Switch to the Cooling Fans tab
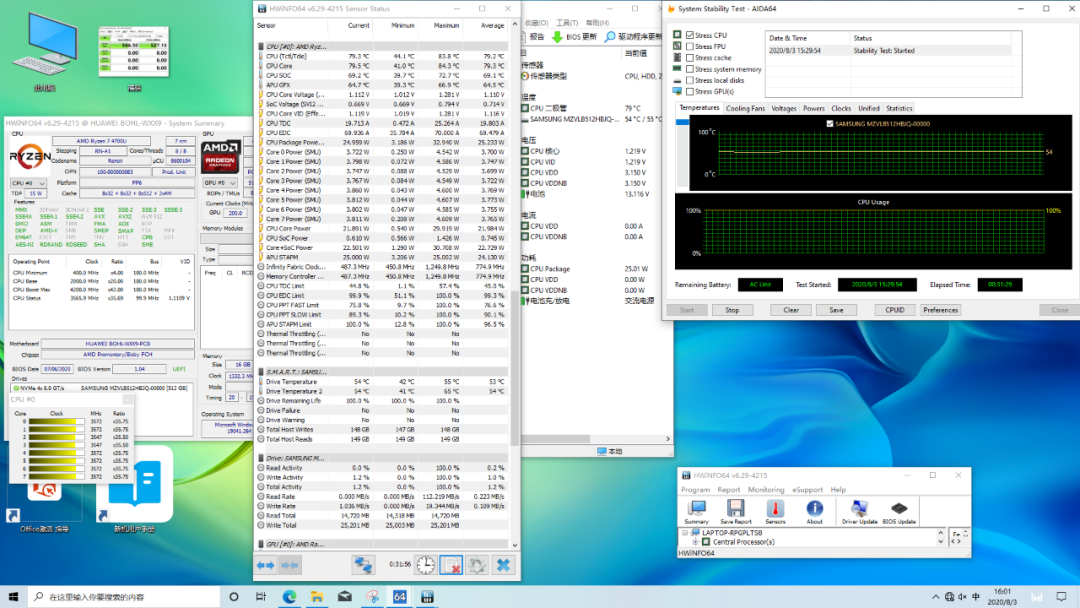The height and width of the screenshot is (608, 1080). pyautogui.click(x=745, y=108)
